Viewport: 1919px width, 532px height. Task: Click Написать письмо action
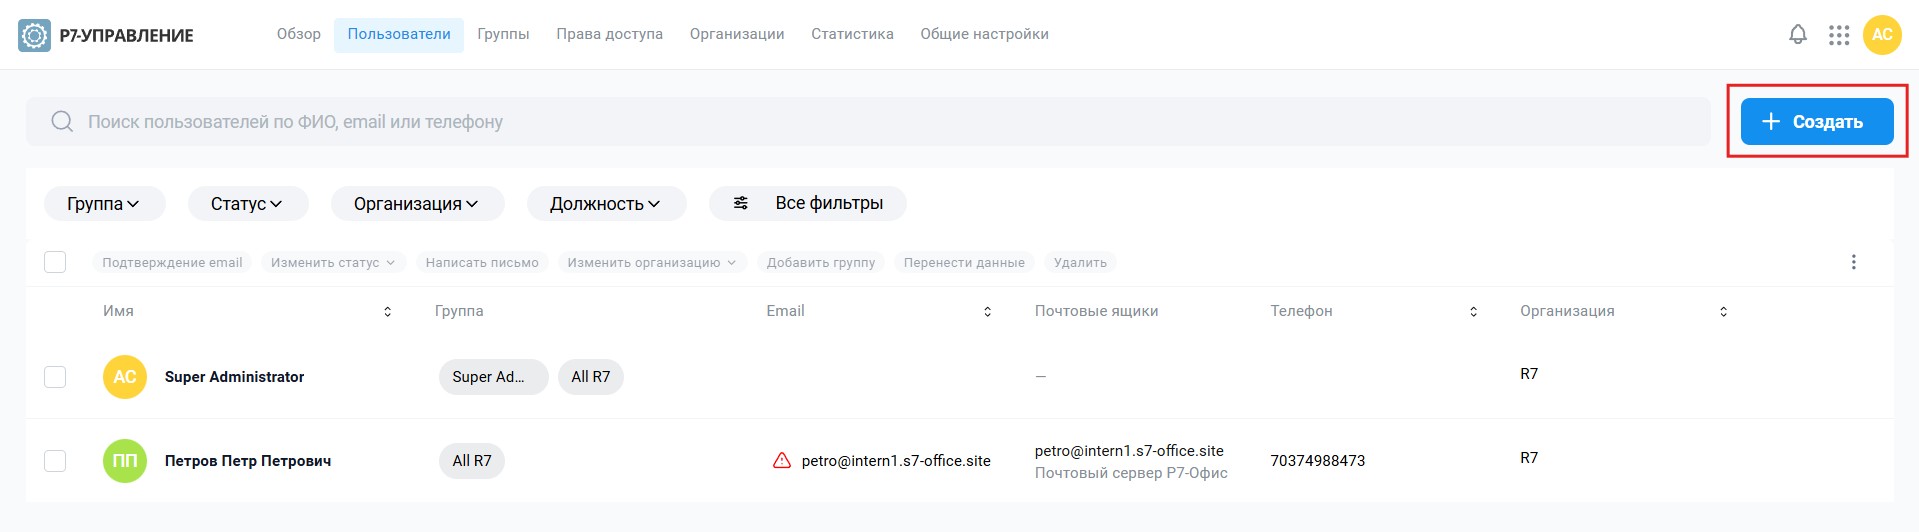point(482,263)
